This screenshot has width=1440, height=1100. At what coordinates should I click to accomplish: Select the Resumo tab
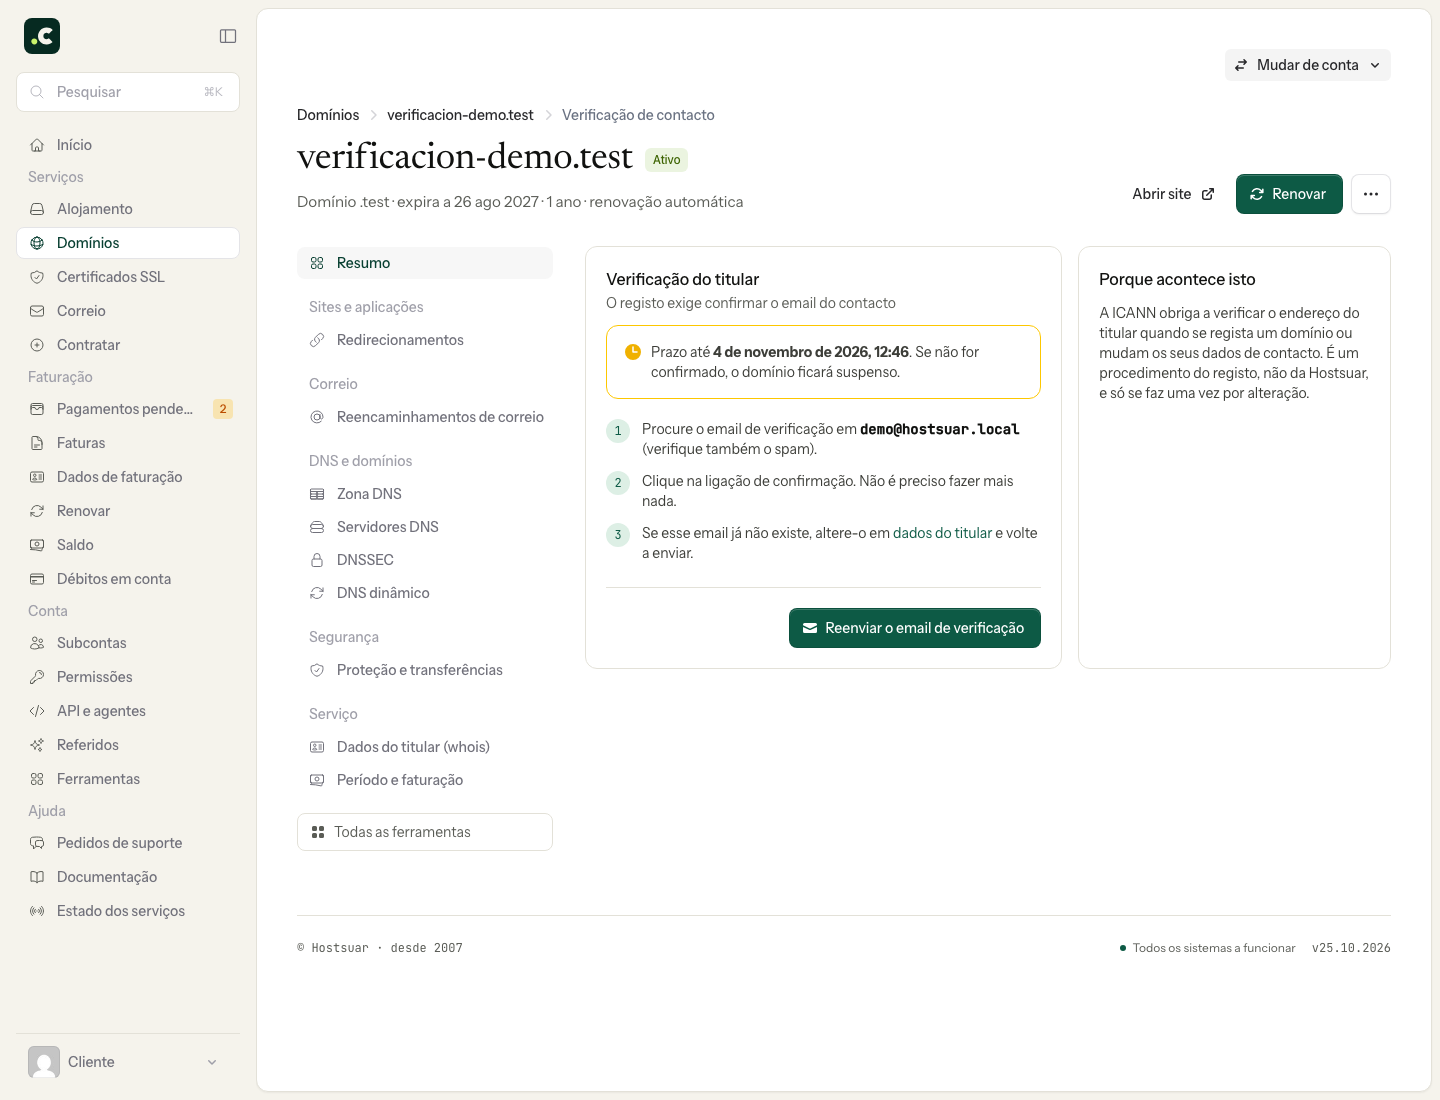tap(425, 263)
